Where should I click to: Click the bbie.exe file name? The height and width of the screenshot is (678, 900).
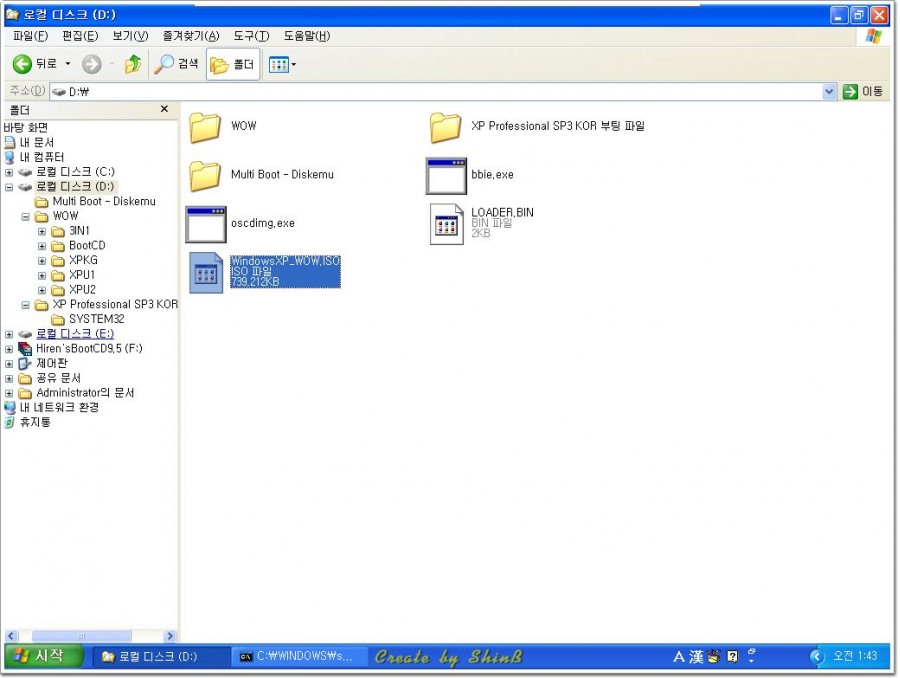(492, 175)
